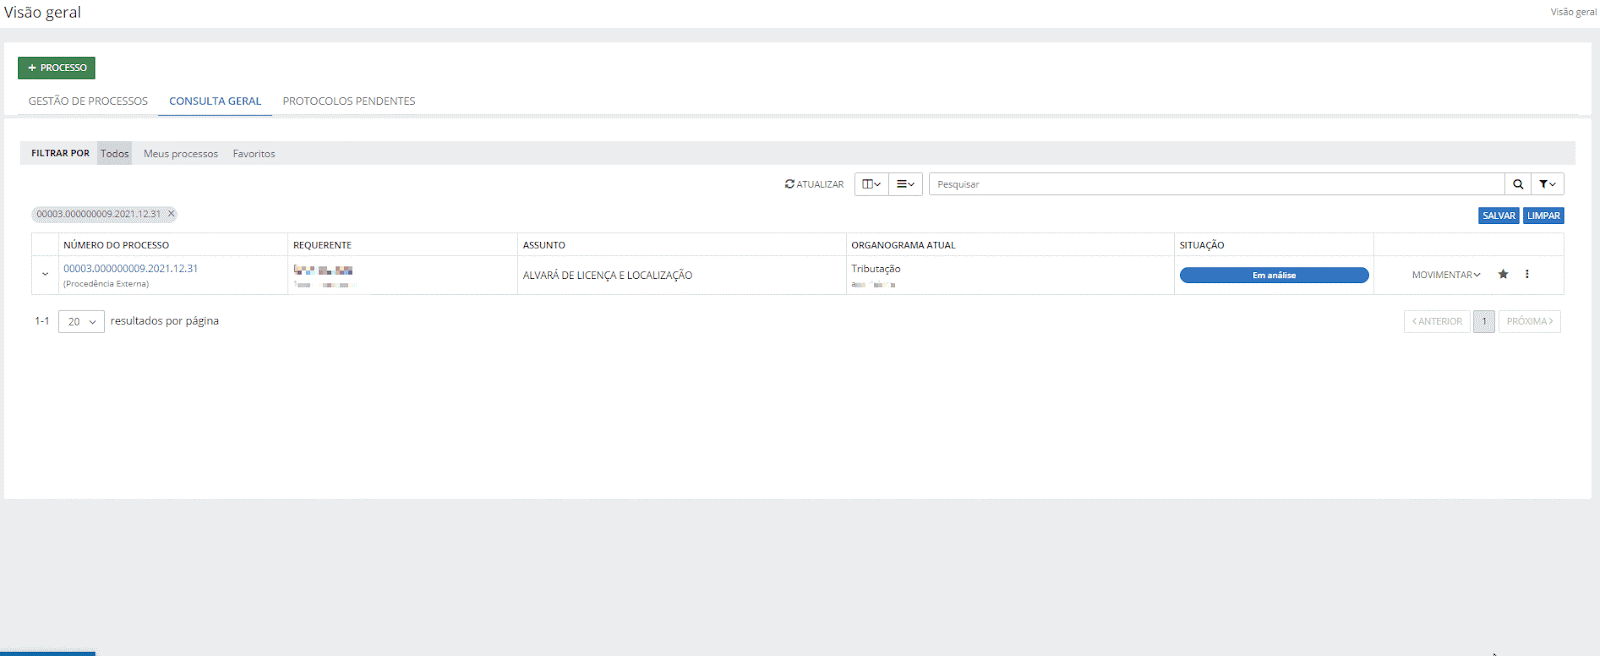Click into the Pesquisar search field

[1215, 184]
